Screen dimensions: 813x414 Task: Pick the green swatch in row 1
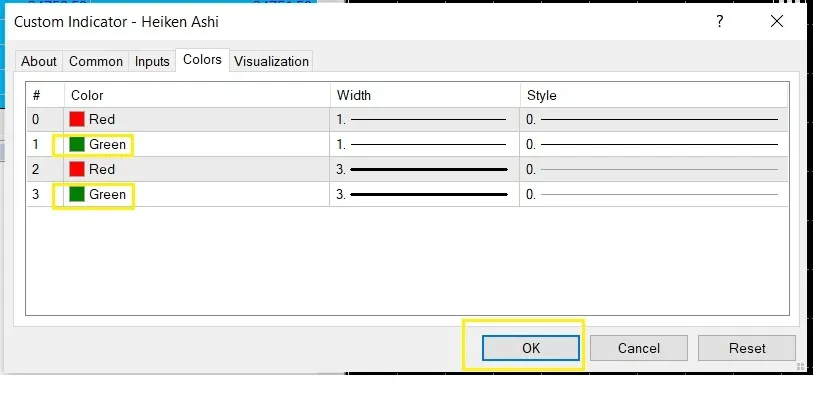point(77,144)
